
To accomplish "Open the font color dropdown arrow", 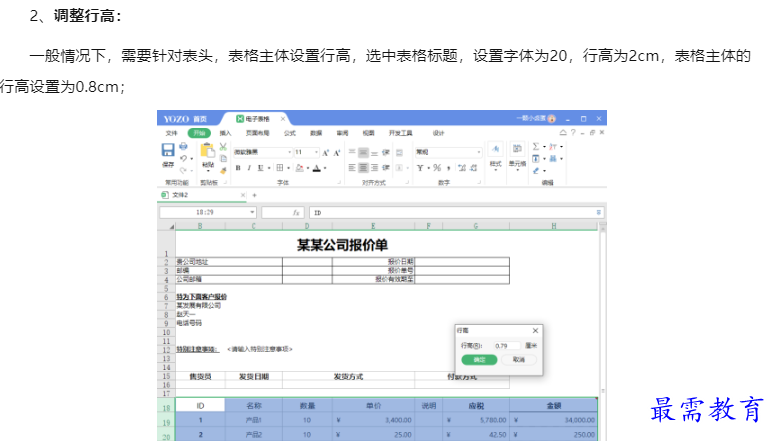I will click(325, 168).
